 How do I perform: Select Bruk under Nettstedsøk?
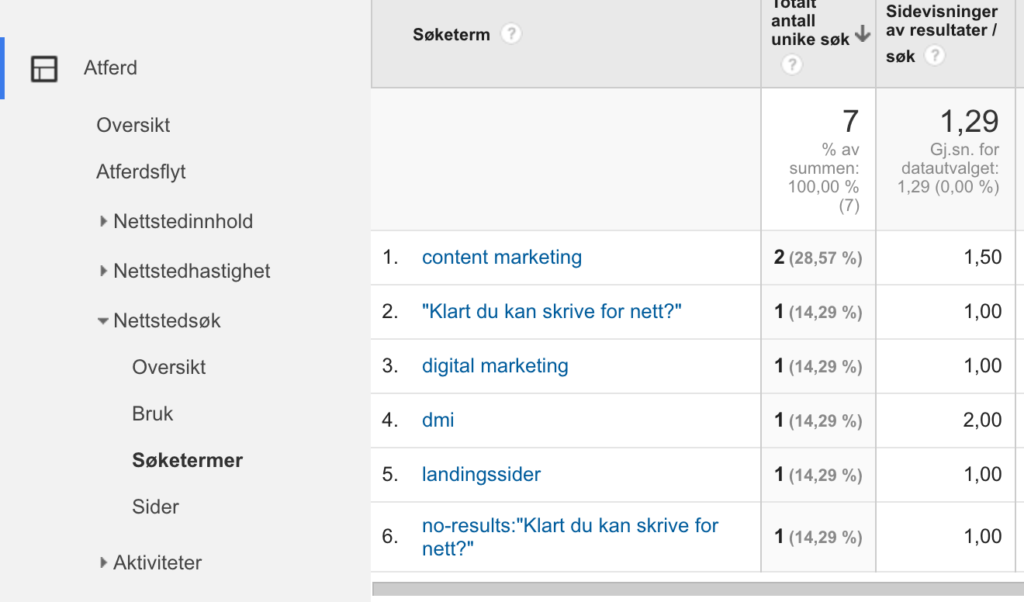(x=152, y=414)
